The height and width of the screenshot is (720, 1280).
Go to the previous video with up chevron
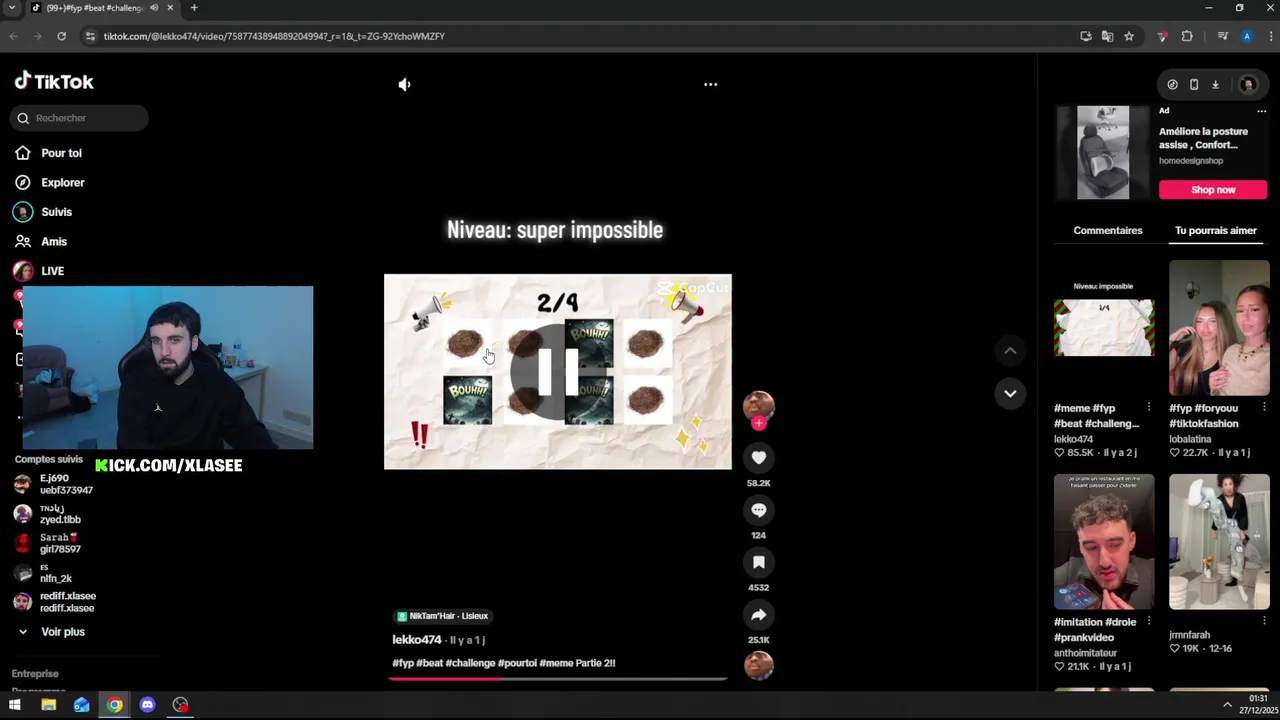pyautogui.click(x=1010, y=351)
